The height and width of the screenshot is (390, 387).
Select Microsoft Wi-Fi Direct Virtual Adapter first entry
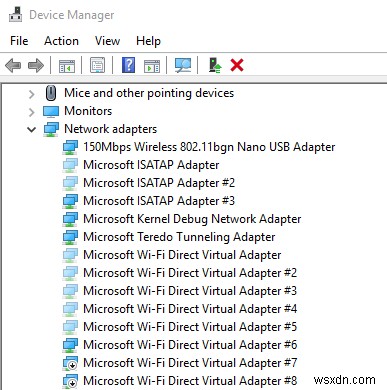point(182,255)
